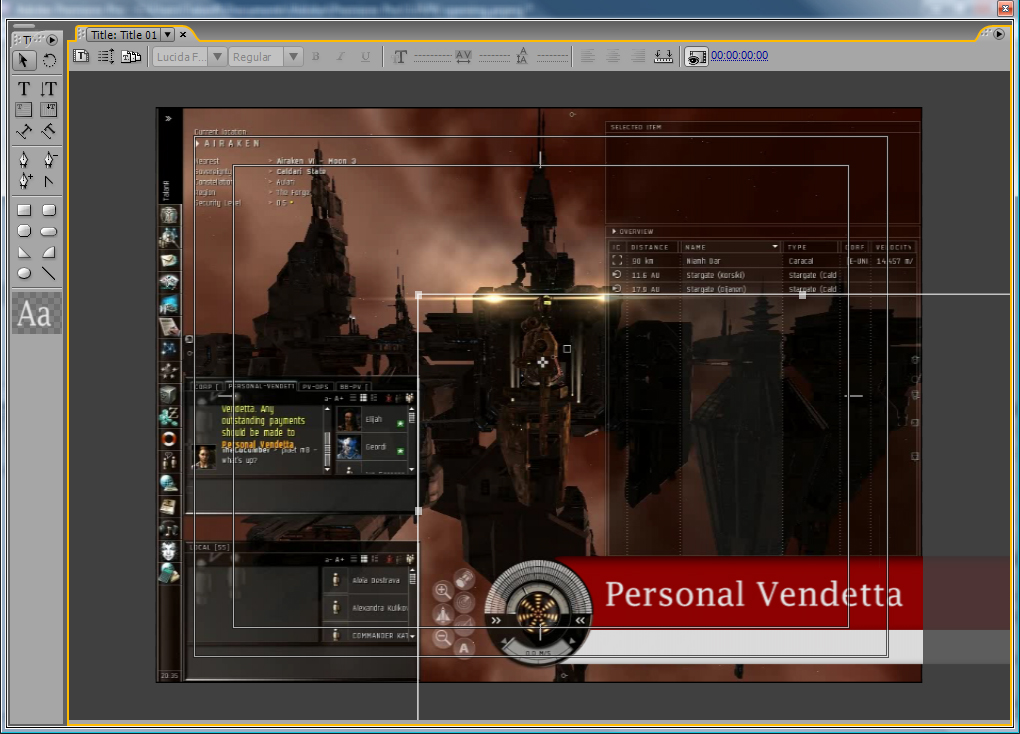Open Roll/Crawl Options
Image resolution: width=1020 pixels, height=734 pixels.
(x=106, y=56)
